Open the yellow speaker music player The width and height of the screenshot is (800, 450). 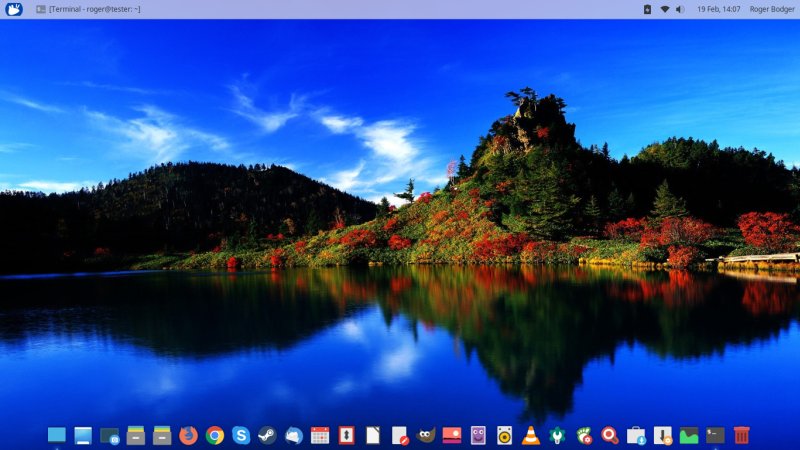pyautogui.click(x=505, y=436)
